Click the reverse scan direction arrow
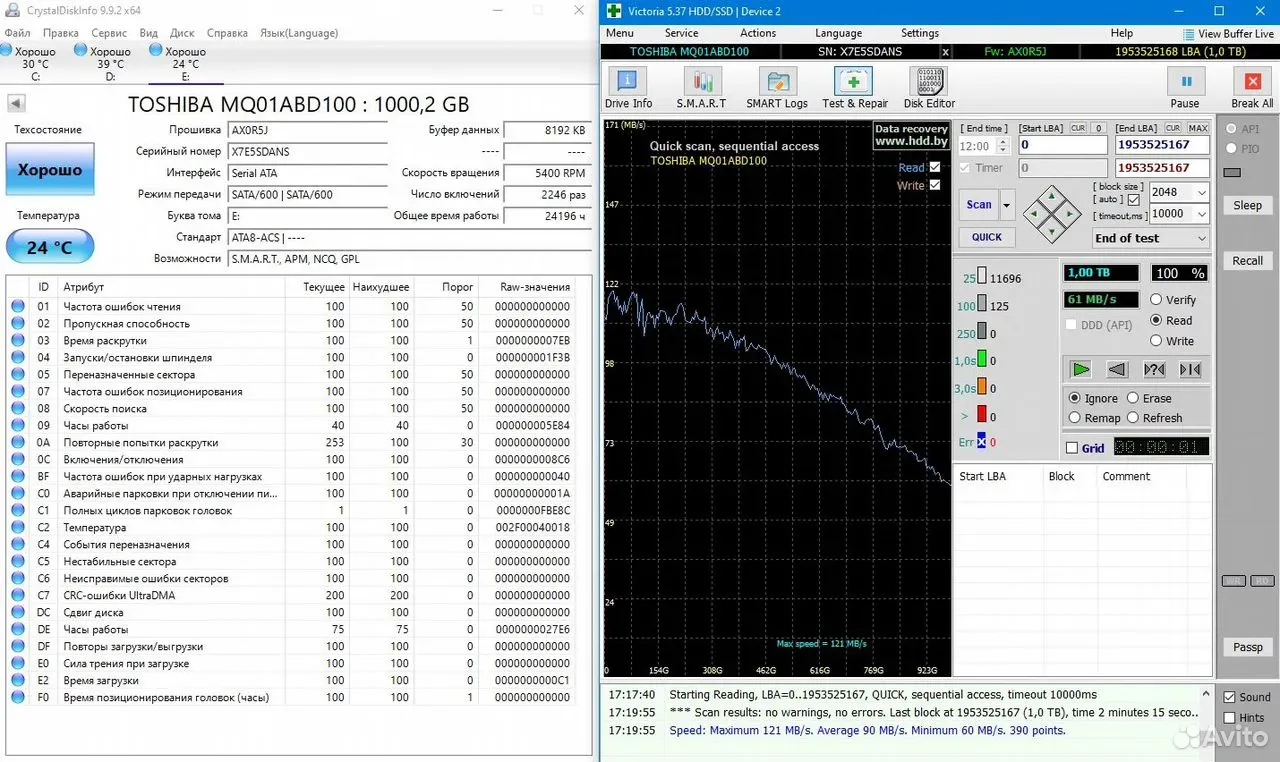 point(1118,369)
